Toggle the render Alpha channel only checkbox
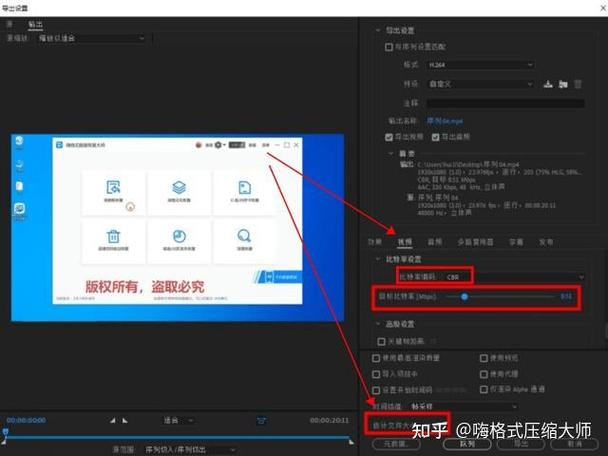 coord(484,389)
